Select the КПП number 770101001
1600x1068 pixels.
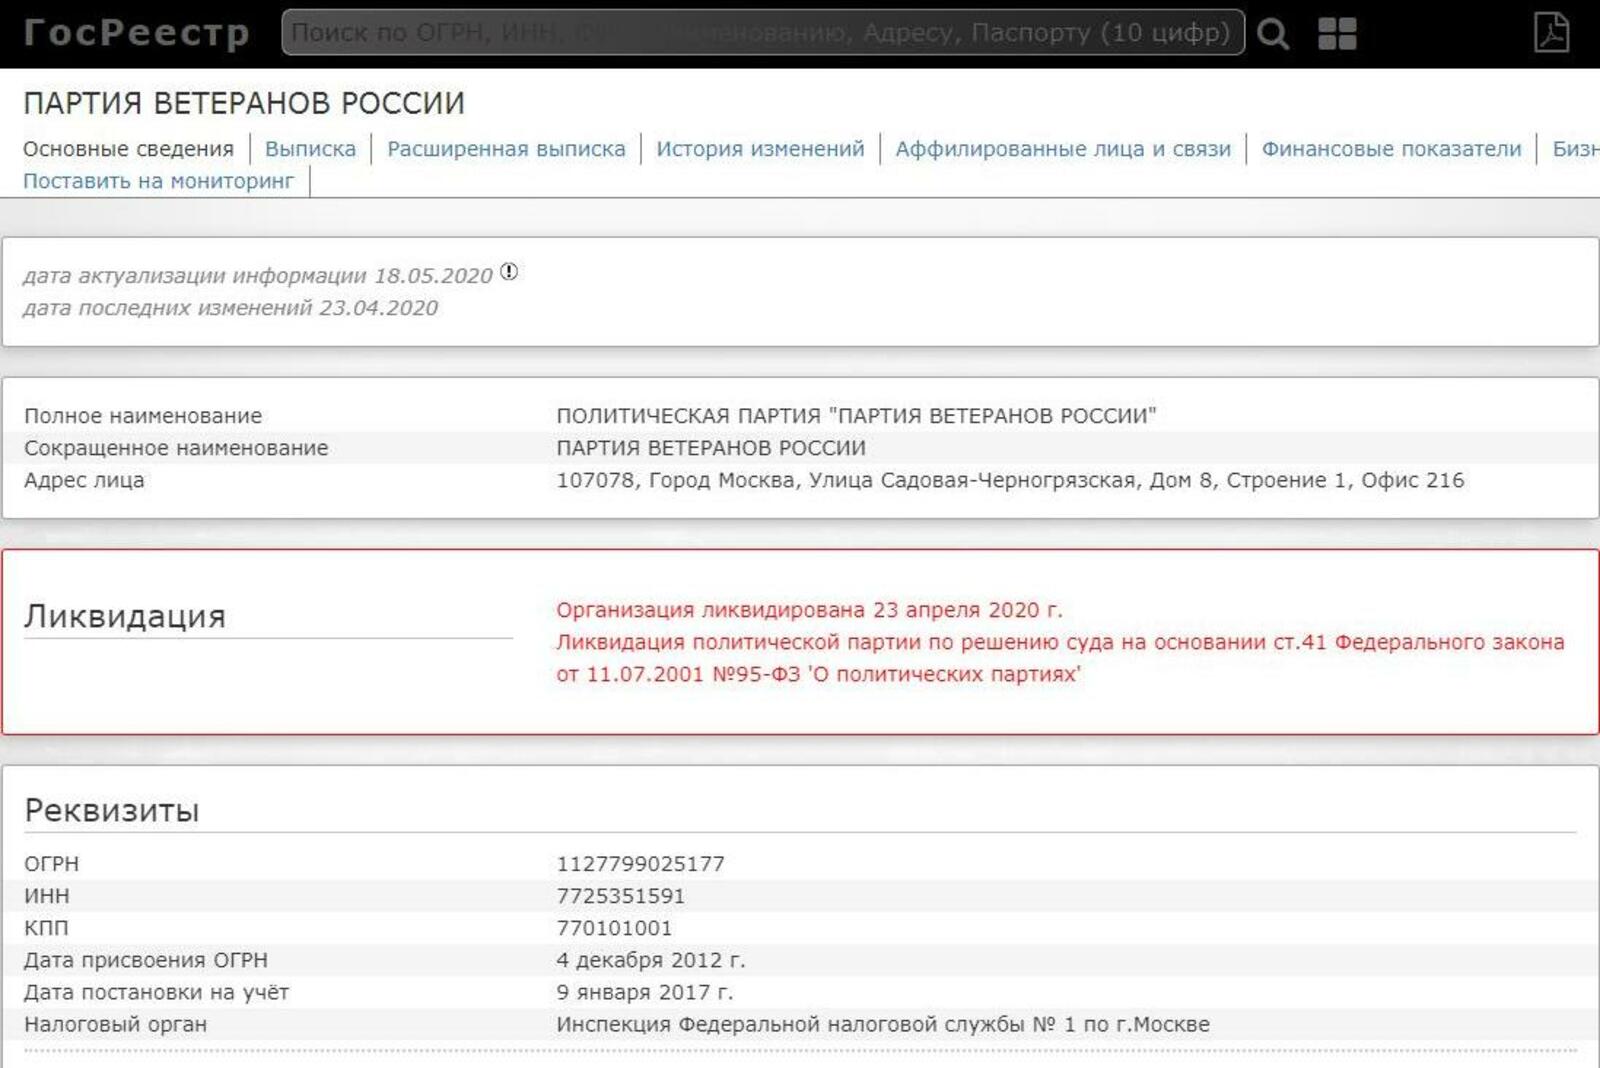[614, 928]
